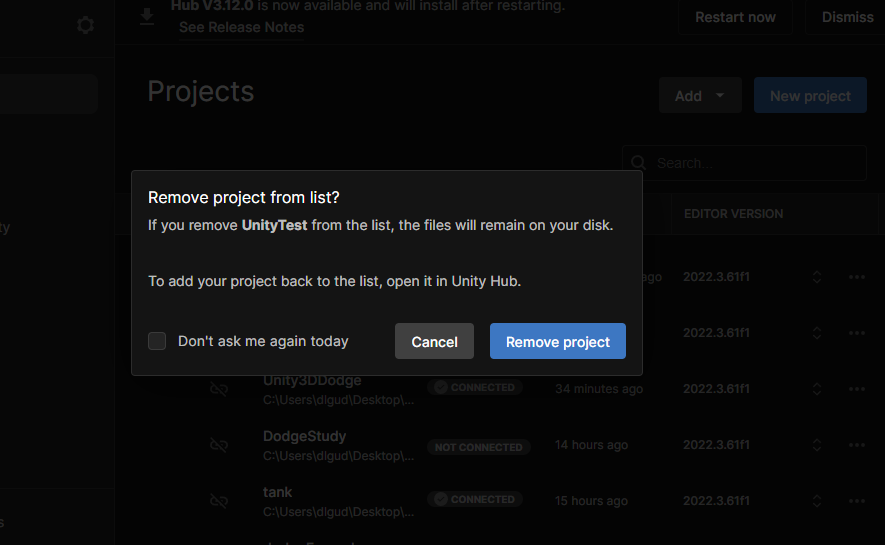Image resolution: width=885 pixels, height=545 pixels.
Task: Open more options menu for tank
Action: [x=857, y=500]
